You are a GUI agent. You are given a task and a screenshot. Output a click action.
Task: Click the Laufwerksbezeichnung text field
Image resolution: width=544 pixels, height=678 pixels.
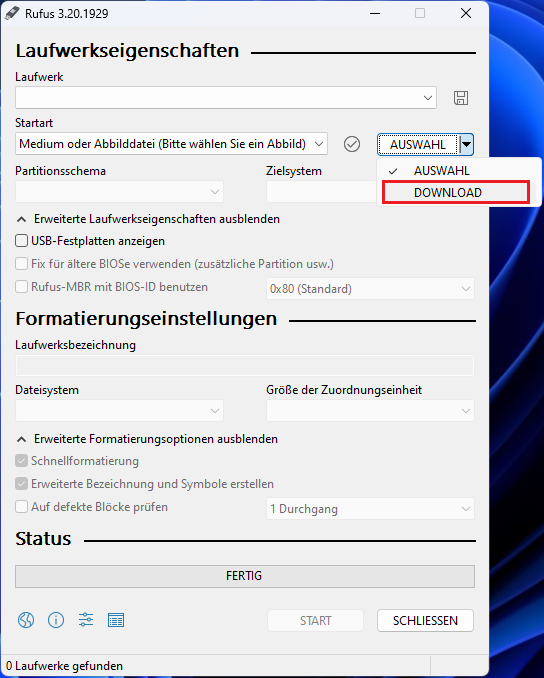click(x=245, y=365)
